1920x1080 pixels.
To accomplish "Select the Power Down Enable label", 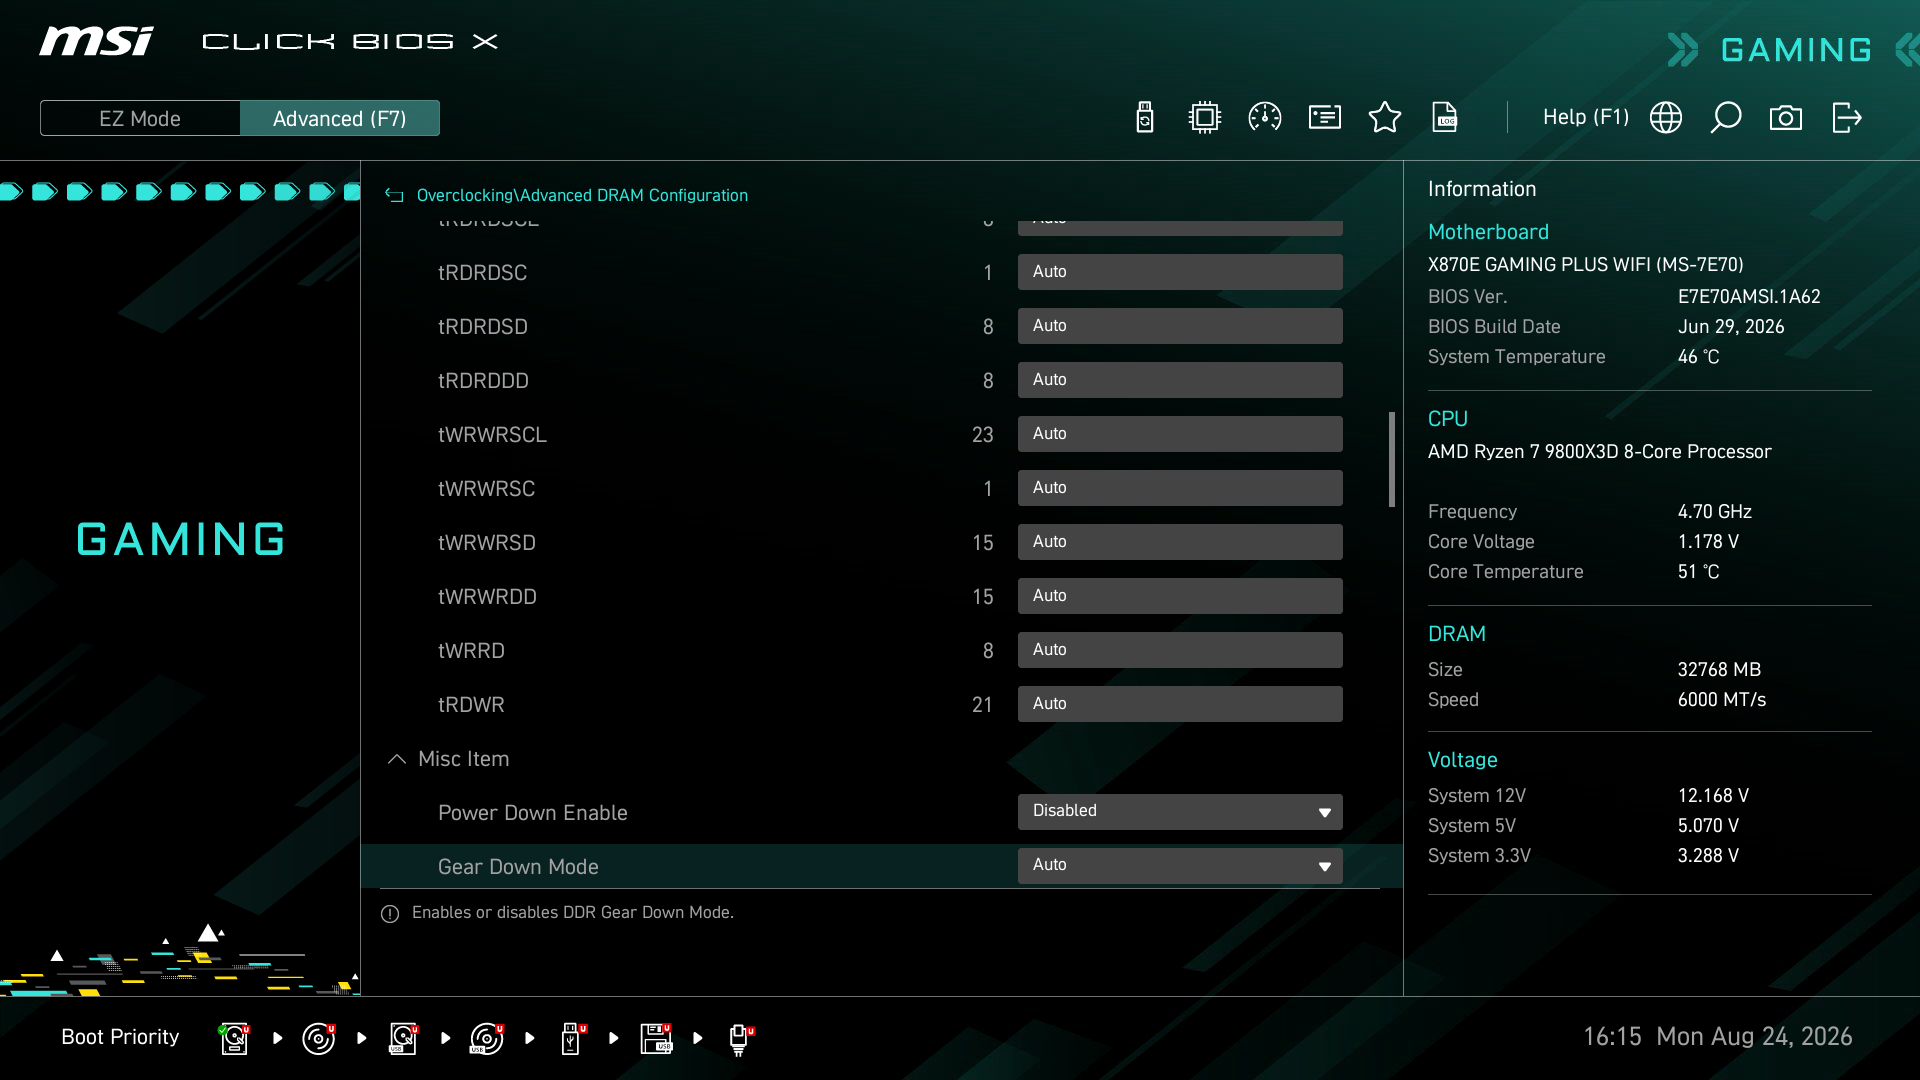I will pyautogui.click(x=533, y=813).
